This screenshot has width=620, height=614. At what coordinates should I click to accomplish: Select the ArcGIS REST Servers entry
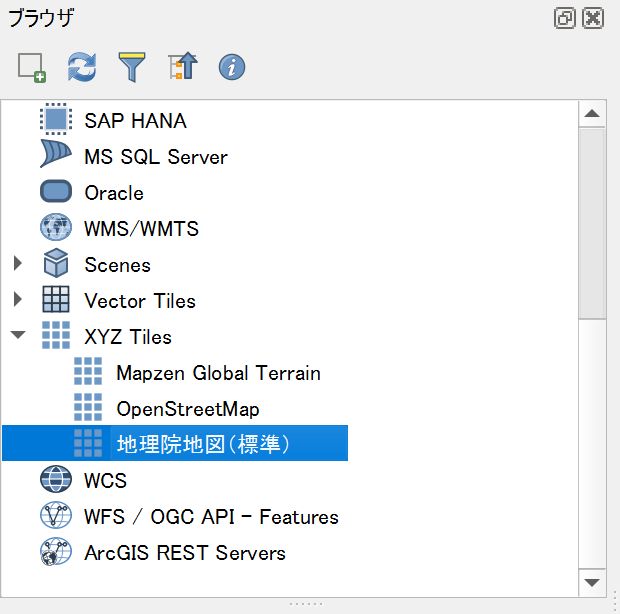point(185,553)
